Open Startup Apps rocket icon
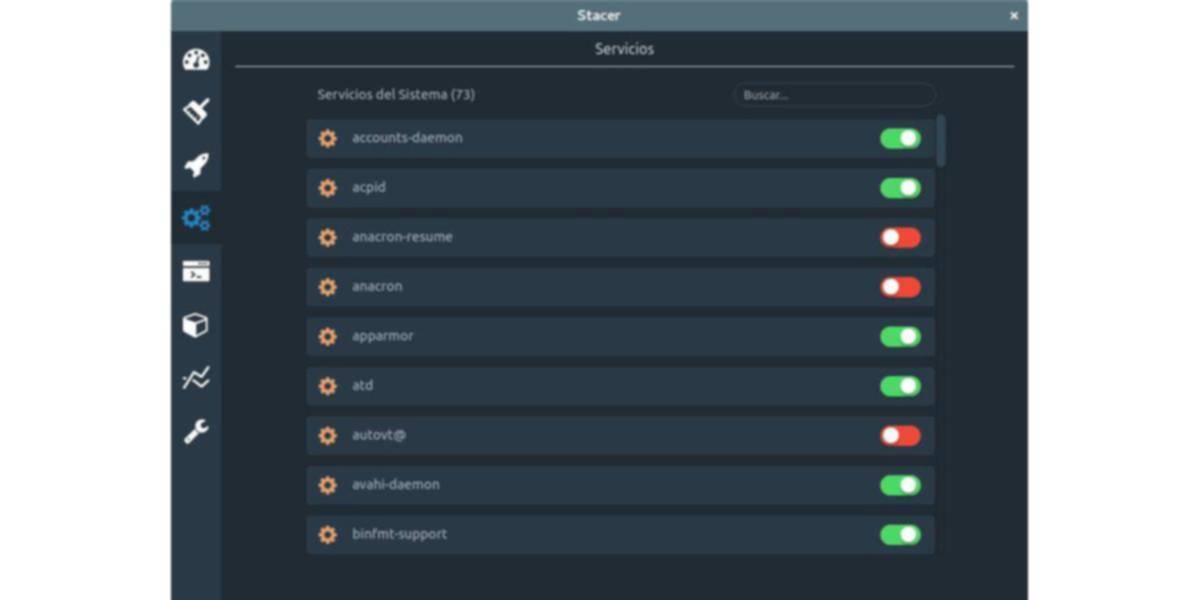Image resolution: width=1200 pixels, height=600 pixels. [196, 165]
